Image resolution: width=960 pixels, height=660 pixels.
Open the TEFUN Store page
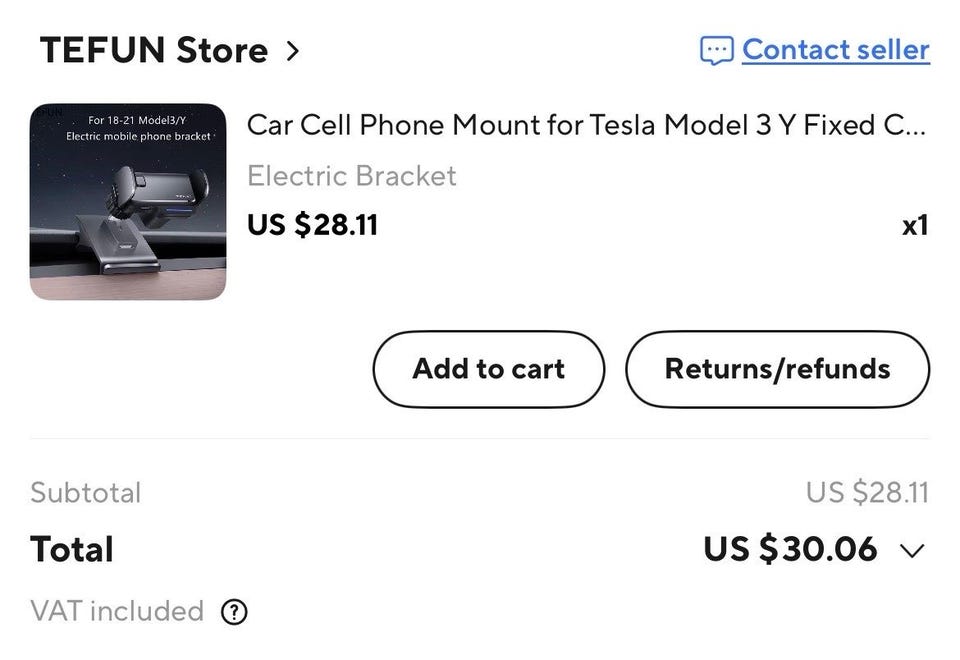tap(153, 50)
